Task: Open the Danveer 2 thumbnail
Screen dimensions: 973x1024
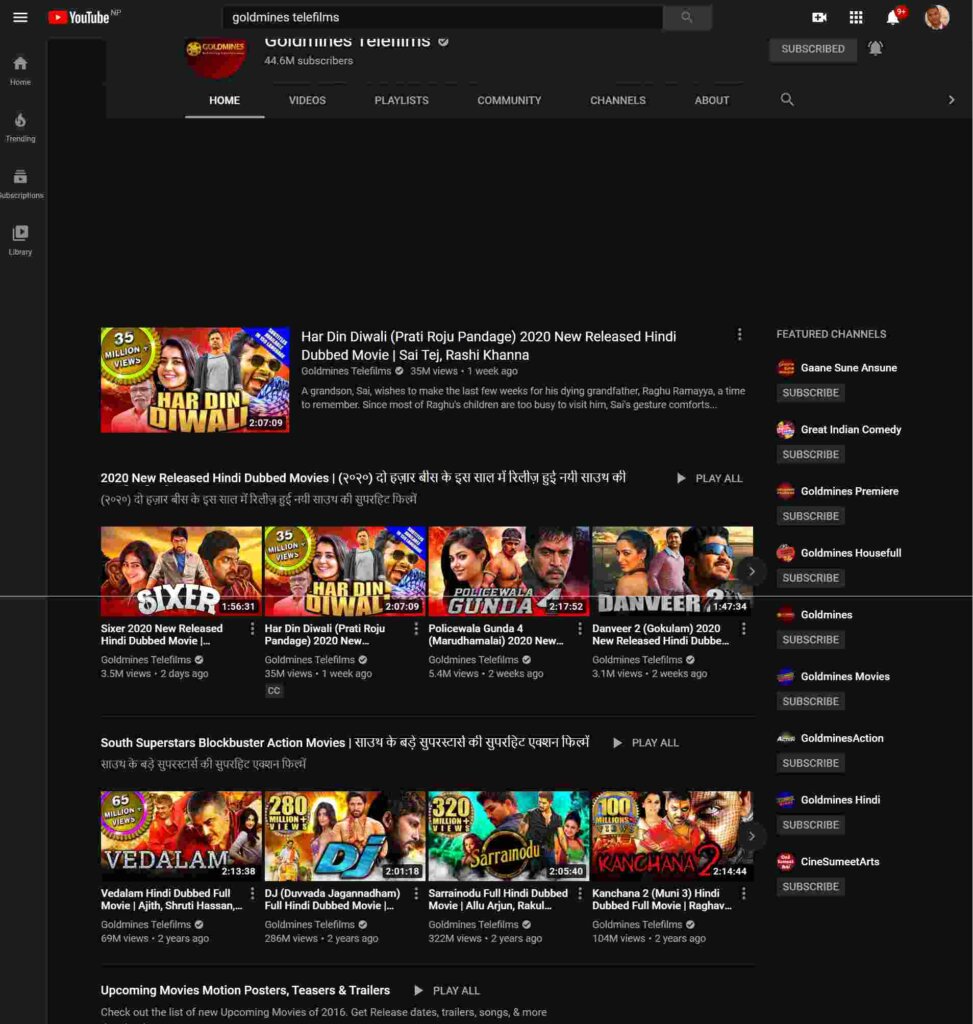Action: 673,571
